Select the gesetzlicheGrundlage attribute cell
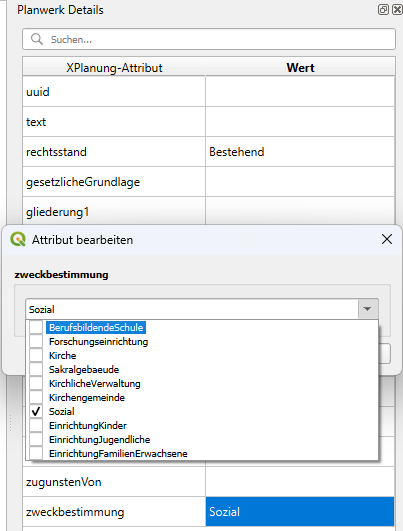Screen dimensions: 403x531 tap(114, 182)
